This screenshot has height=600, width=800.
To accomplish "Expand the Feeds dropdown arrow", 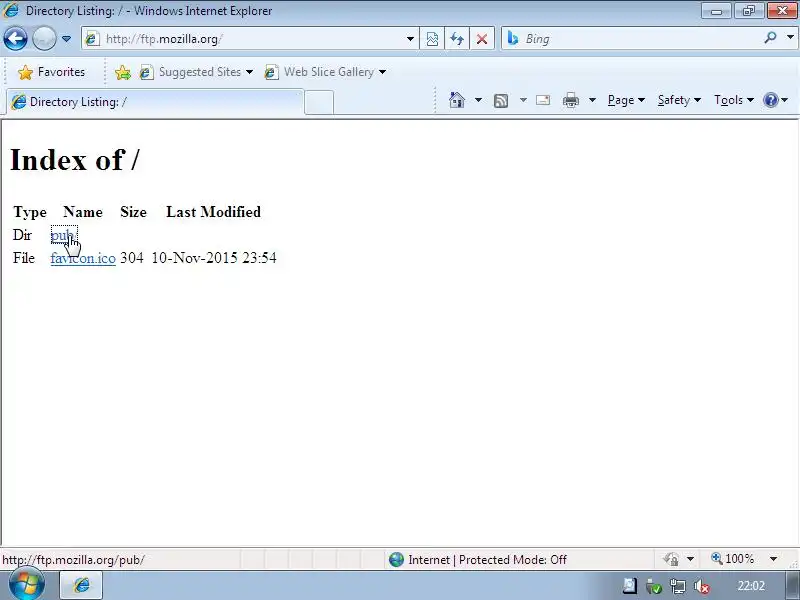I will click(523, 100).
